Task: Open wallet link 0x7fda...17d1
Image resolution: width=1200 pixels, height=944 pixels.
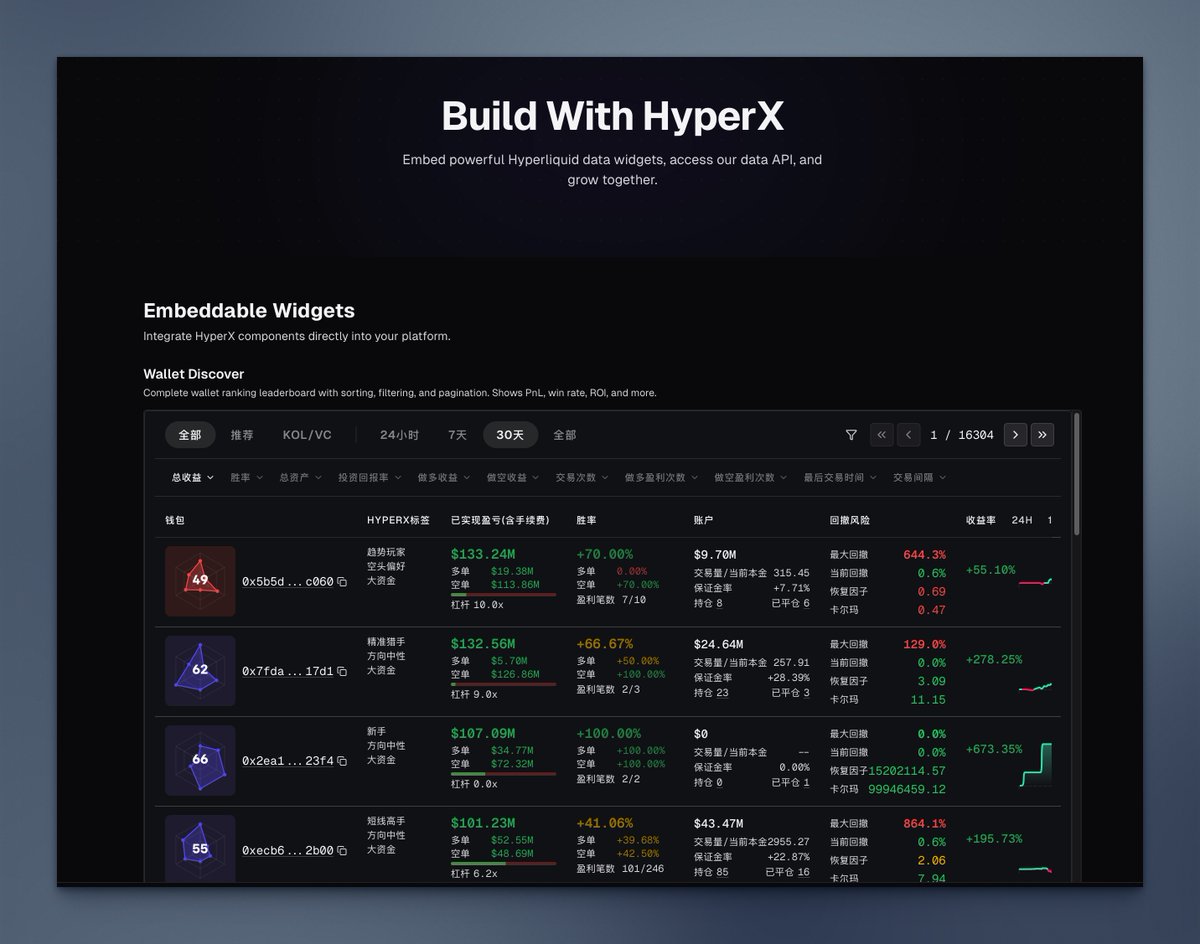Action: tap(287, 672)
